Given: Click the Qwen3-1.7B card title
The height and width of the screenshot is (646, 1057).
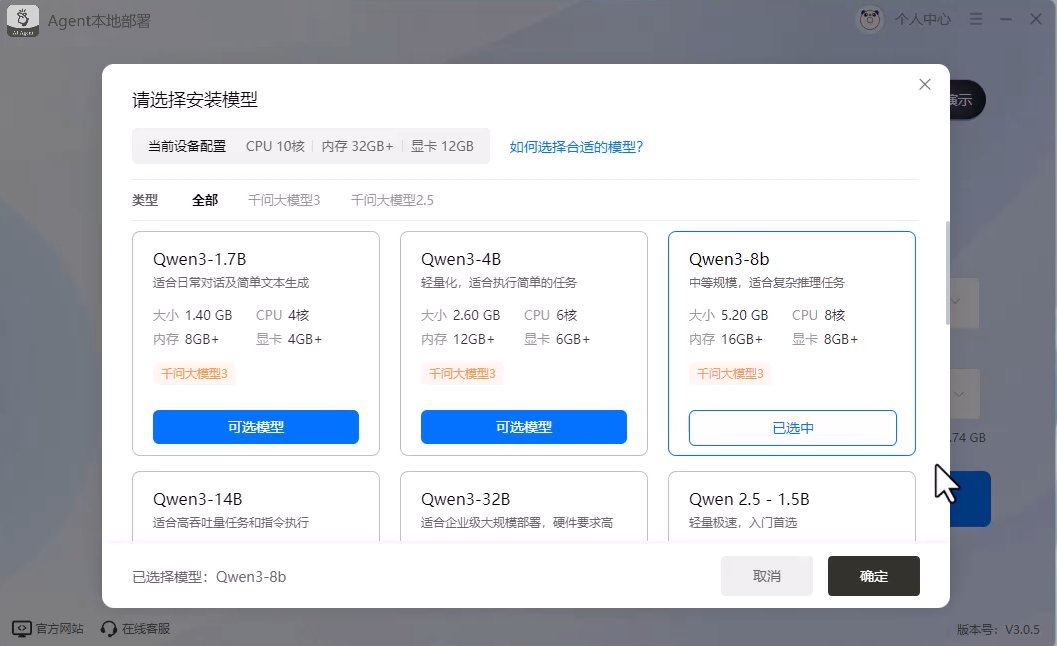Looking at the screenshot, I should (x=200, y=259).
